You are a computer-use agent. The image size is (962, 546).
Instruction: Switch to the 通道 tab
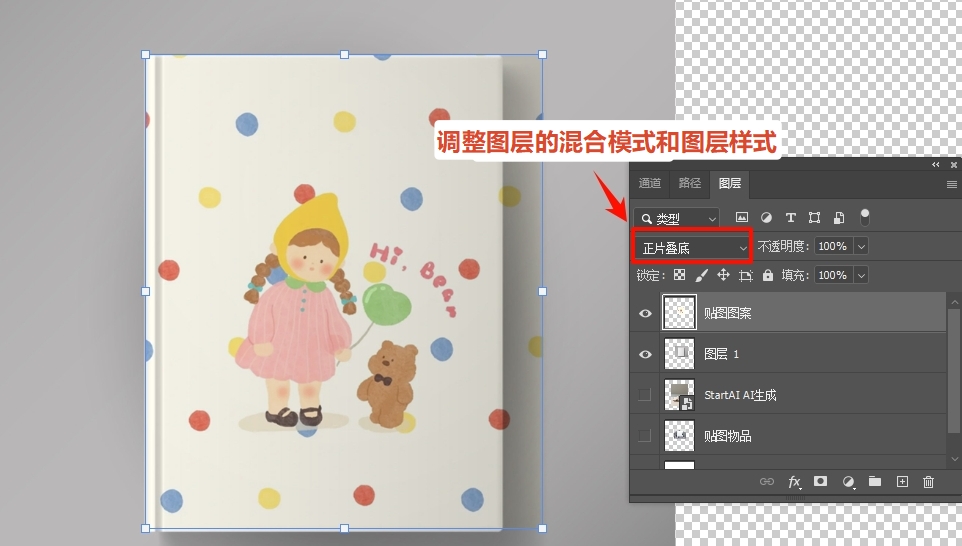650,184
